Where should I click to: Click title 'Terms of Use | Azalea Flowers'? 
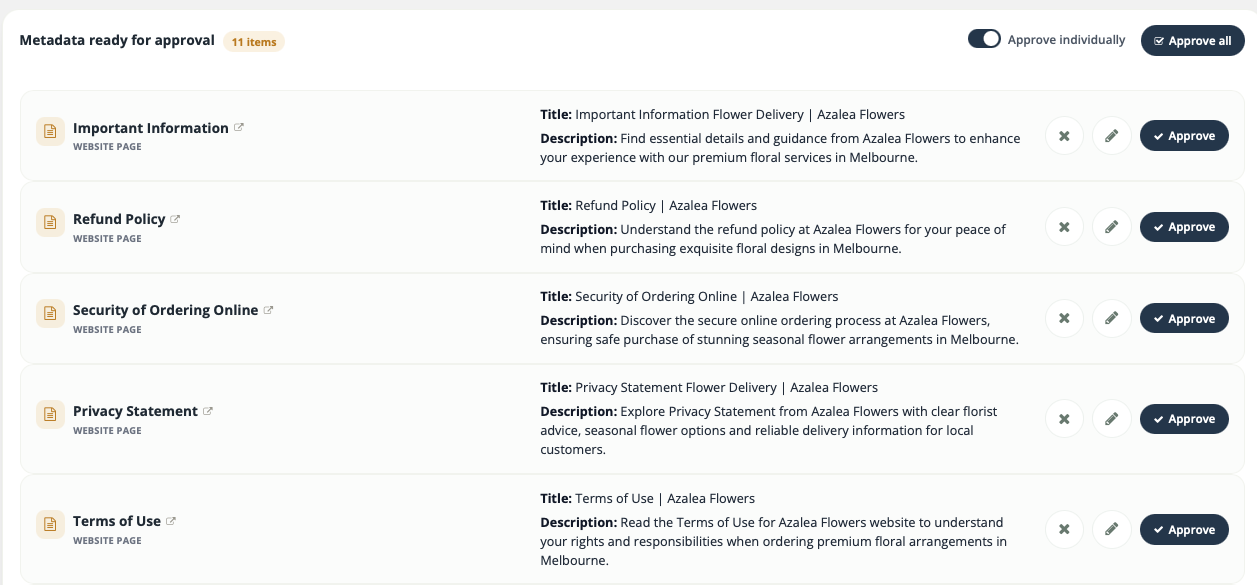(x=665, y=498)
